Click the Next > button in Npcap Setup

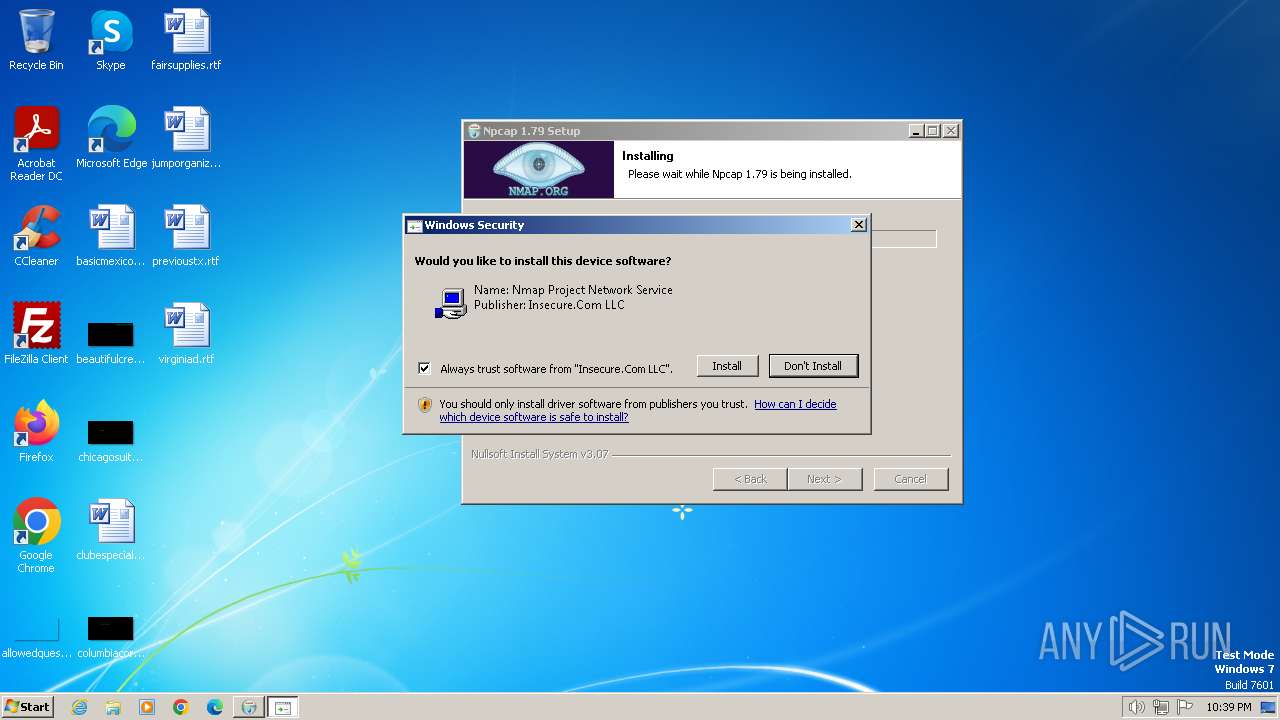pyautogui.click(x=824, y=479)
